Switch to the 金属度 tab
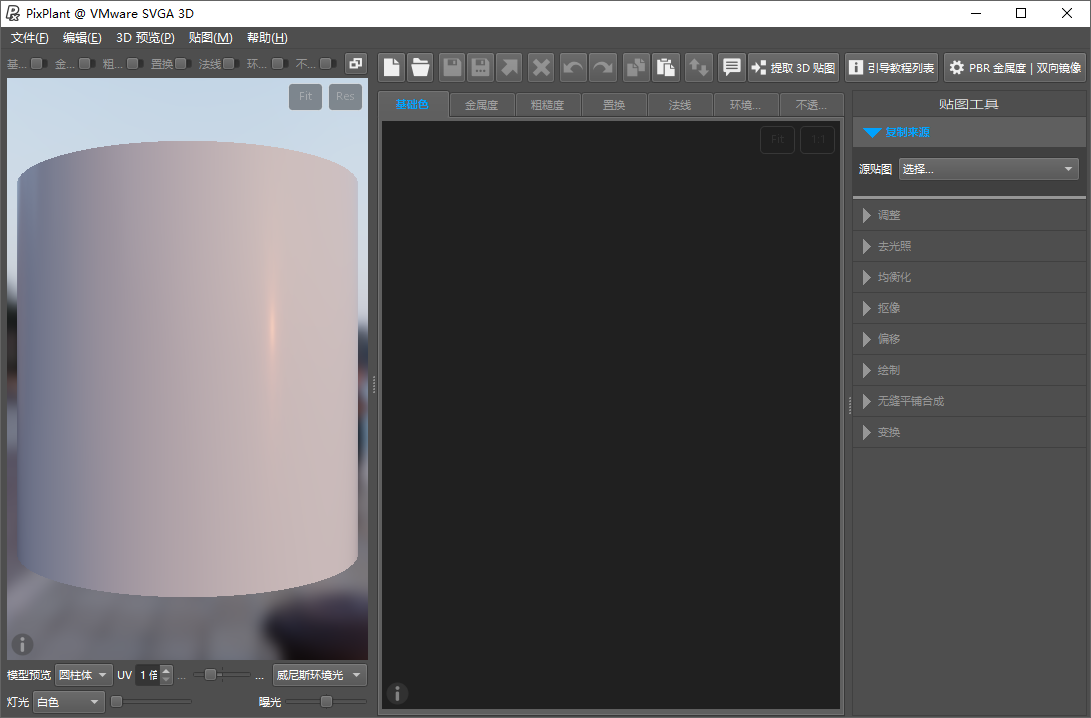This screenshot has width=1091, height=718. [x=481, y=105]
